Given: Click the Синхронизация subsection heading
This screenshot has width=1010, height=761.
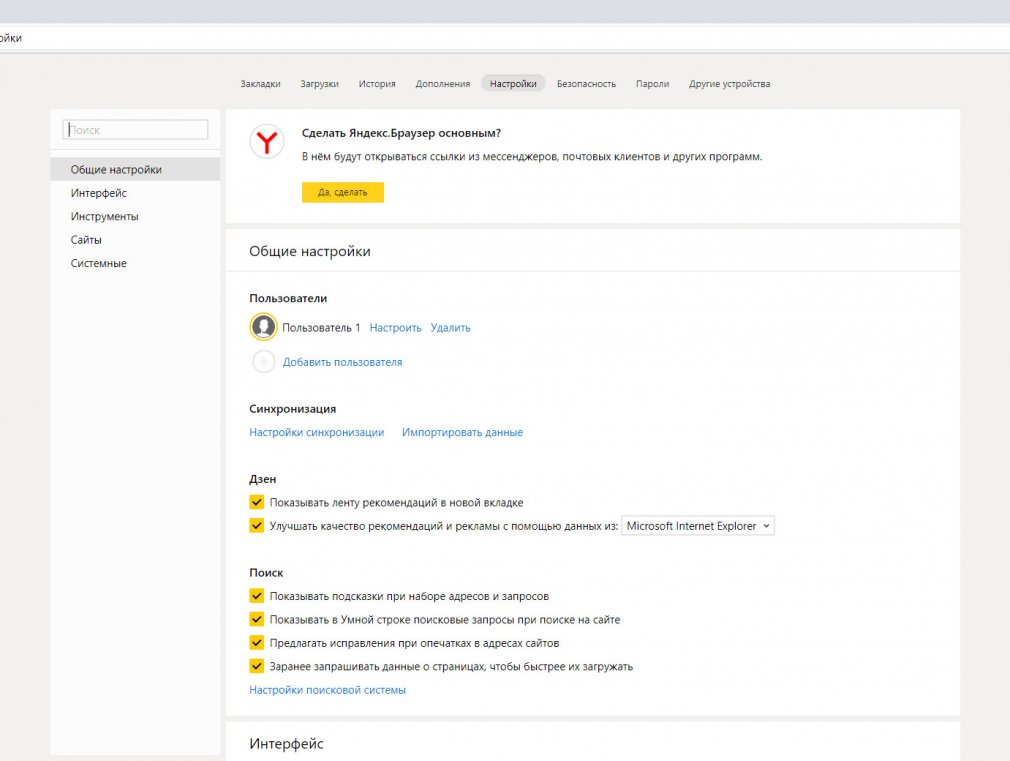Looking at the screenshot, I should pyautogui.click(x=292, y=409).
